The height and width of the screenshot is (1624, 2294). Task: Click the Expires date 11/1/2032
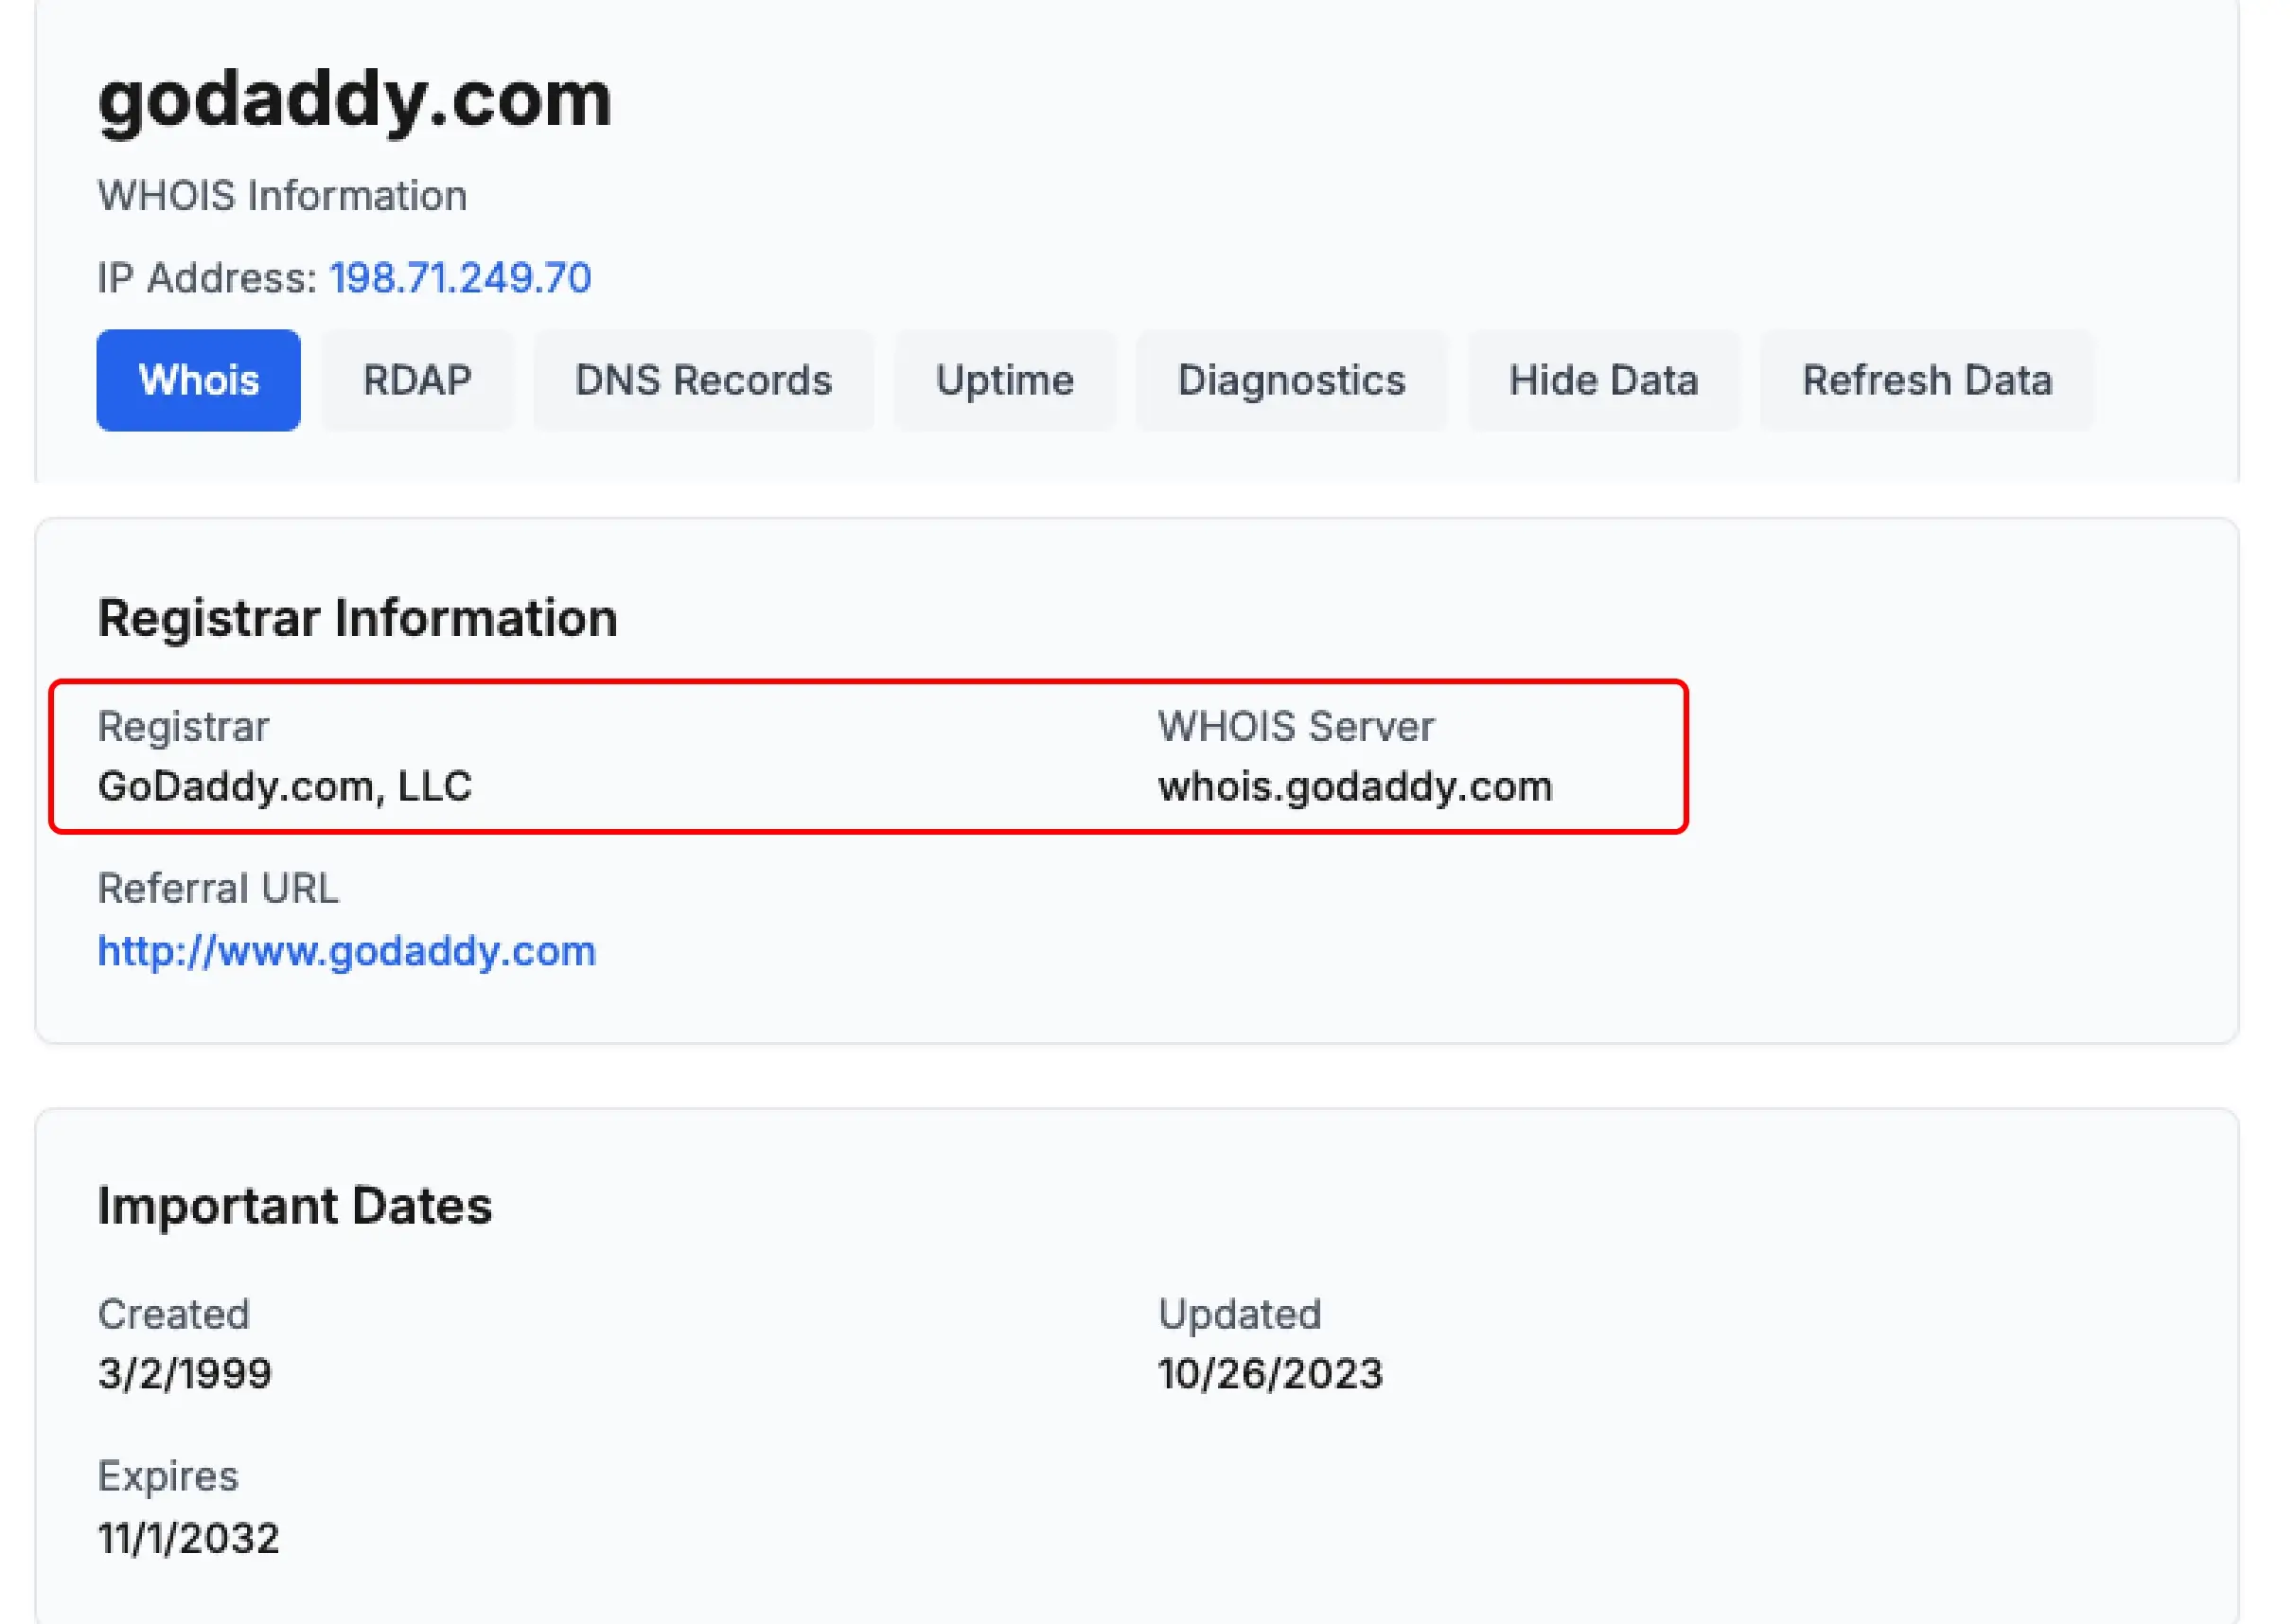coord(188,1538)
